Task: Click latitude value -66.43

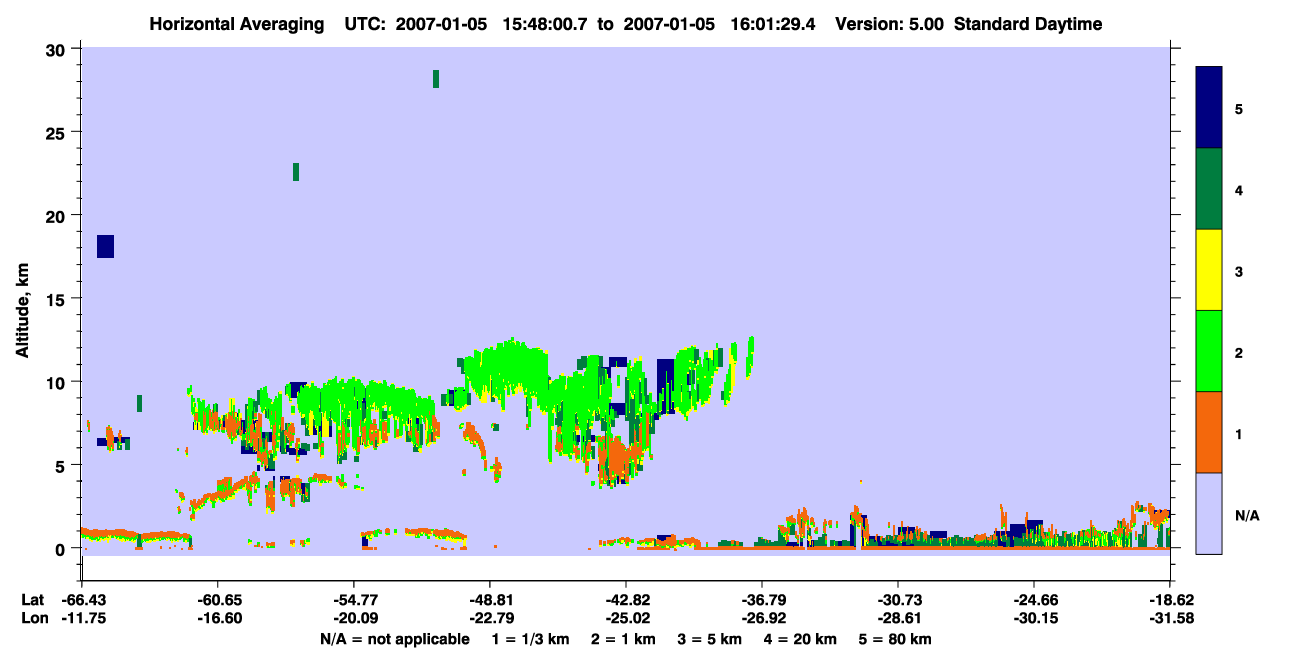Action: (x=83, y=600)
